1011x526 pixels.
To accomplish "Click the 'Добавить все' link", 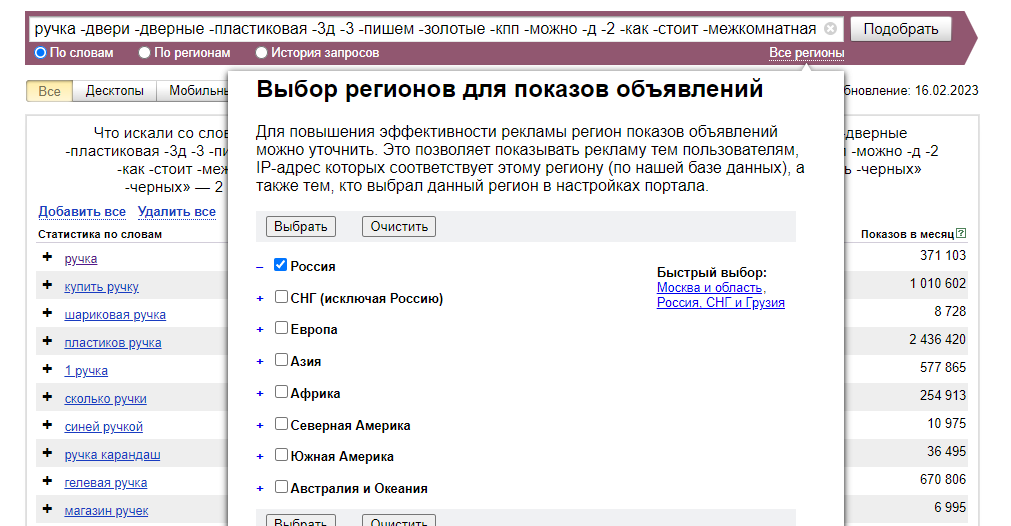I will pyautogui.click(x=82, y=211).
